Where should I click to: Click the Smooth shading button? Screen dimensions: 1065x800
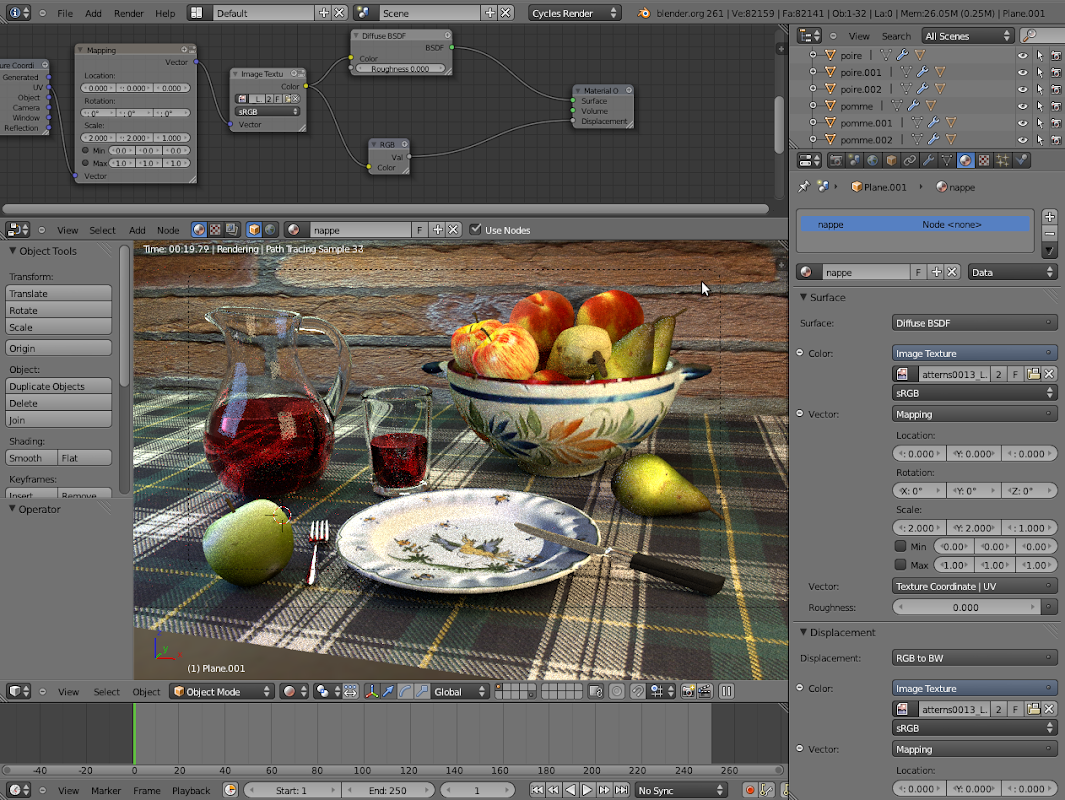pyautogui.click(x=32, y=458)
